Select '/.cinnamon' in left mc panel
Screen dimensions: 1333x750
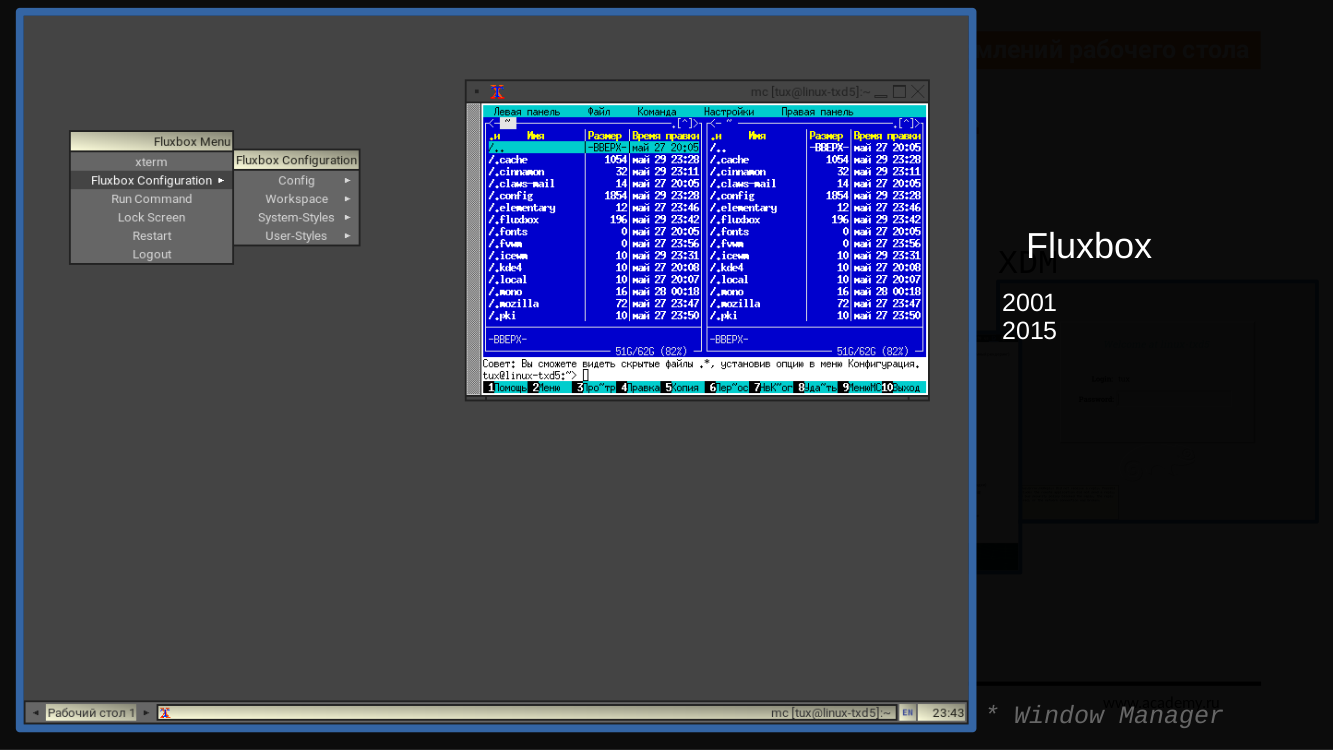594,172
